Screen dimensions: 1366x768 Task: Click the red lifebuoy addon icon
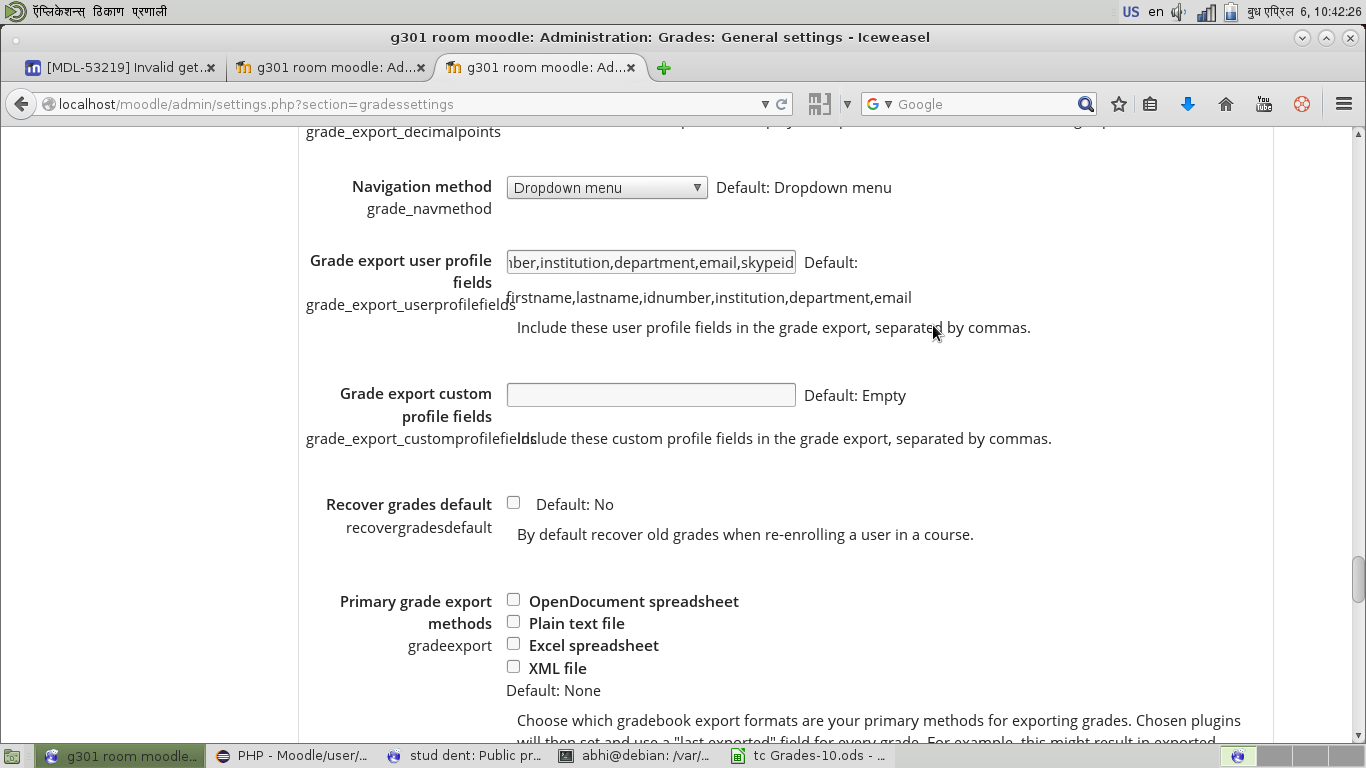1302,104
